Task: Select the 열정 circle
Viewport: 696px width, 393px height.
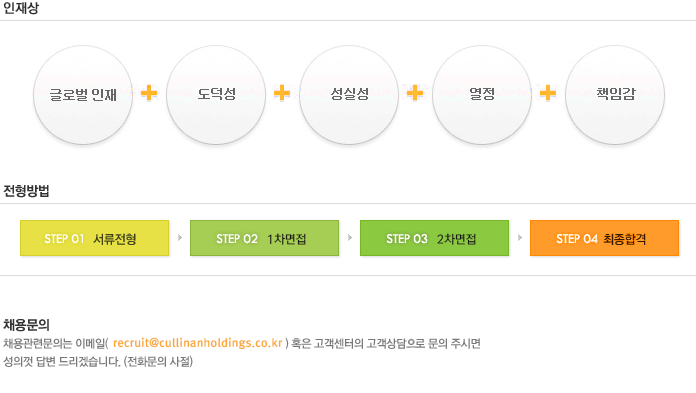Action: (482, 95)
